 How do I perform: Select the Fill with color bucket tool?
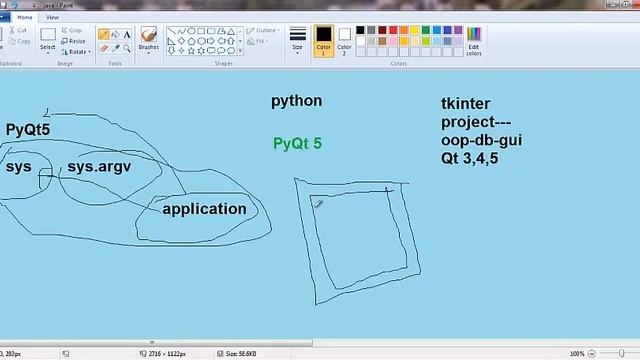(116, 34)
